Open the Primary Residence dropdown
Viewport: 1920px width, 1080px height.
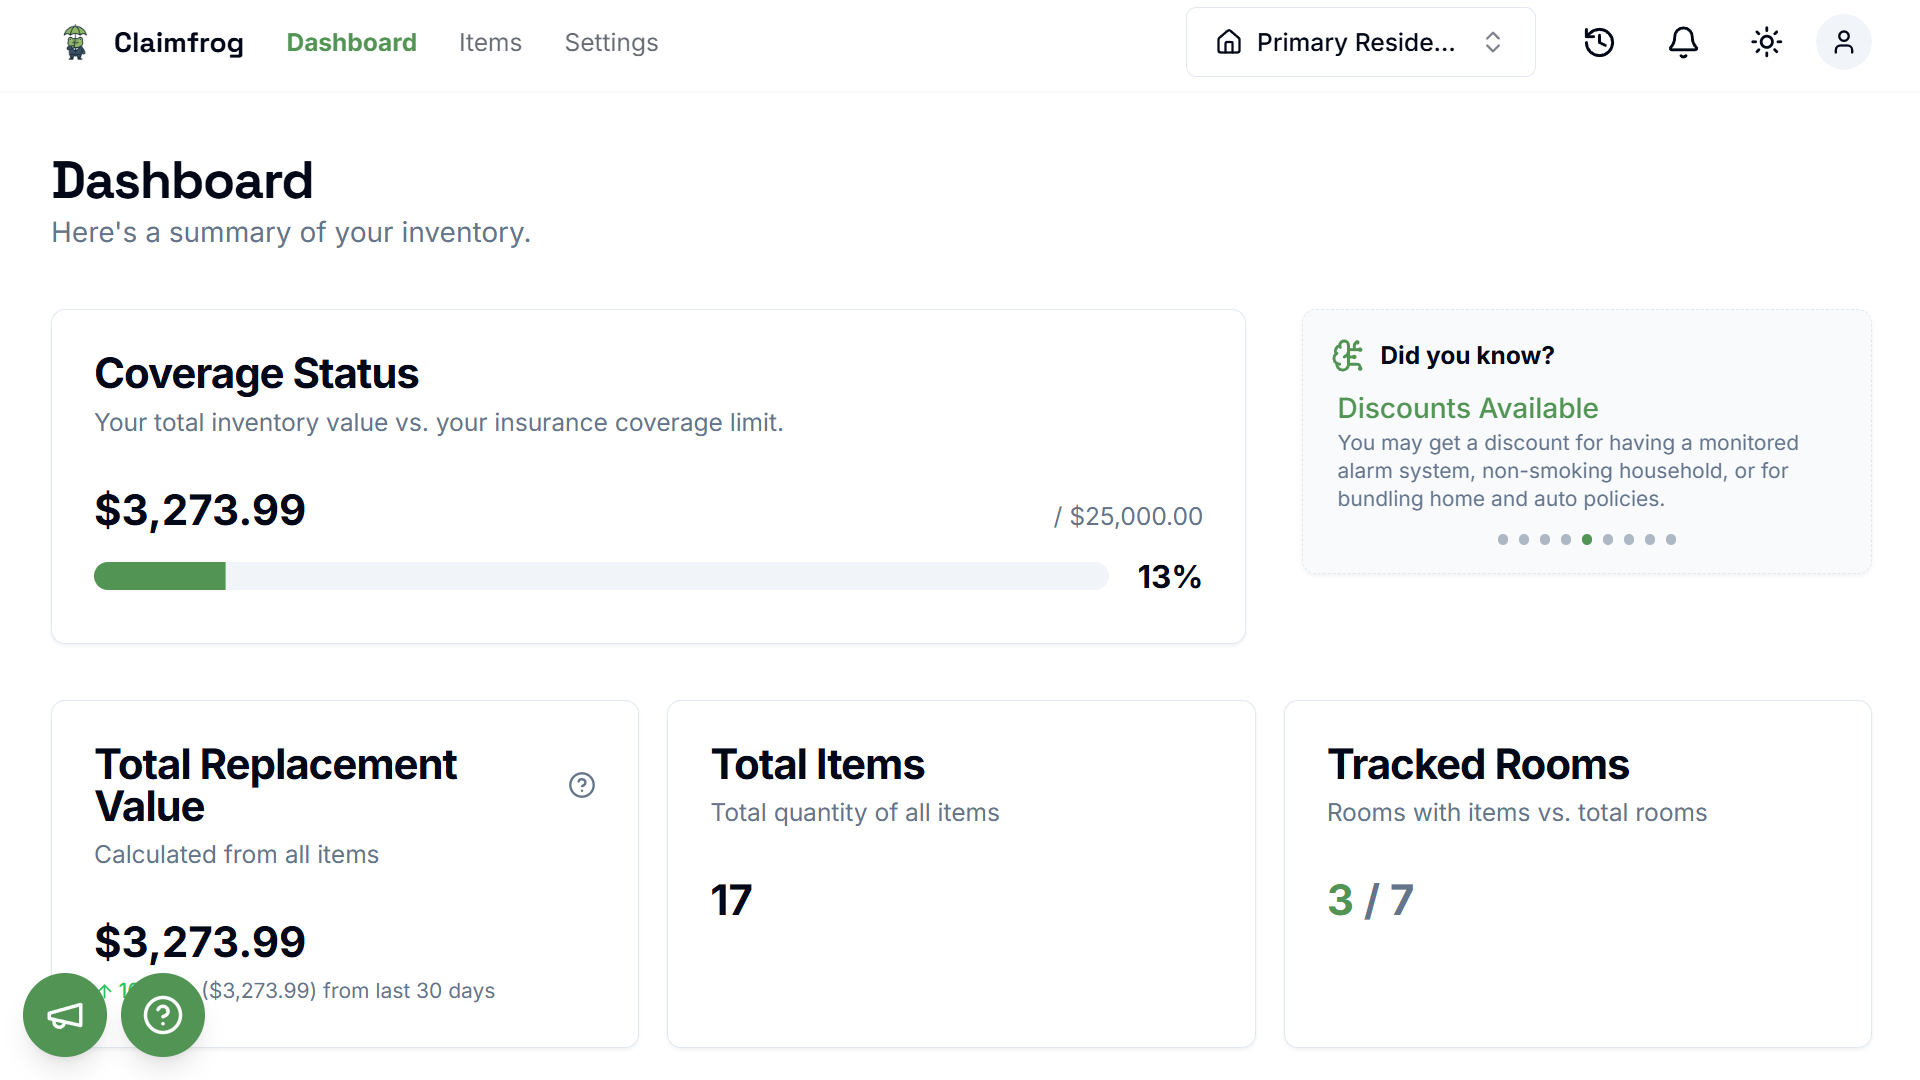point(1359,42)
